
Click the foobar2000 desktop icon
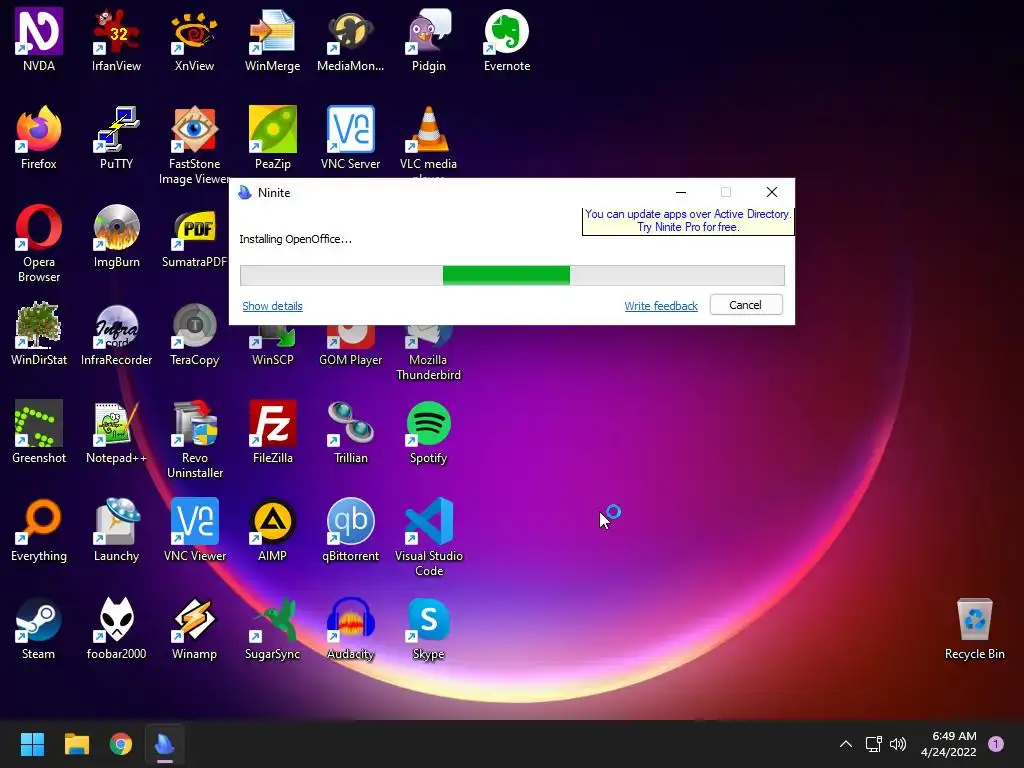point(116,619)
